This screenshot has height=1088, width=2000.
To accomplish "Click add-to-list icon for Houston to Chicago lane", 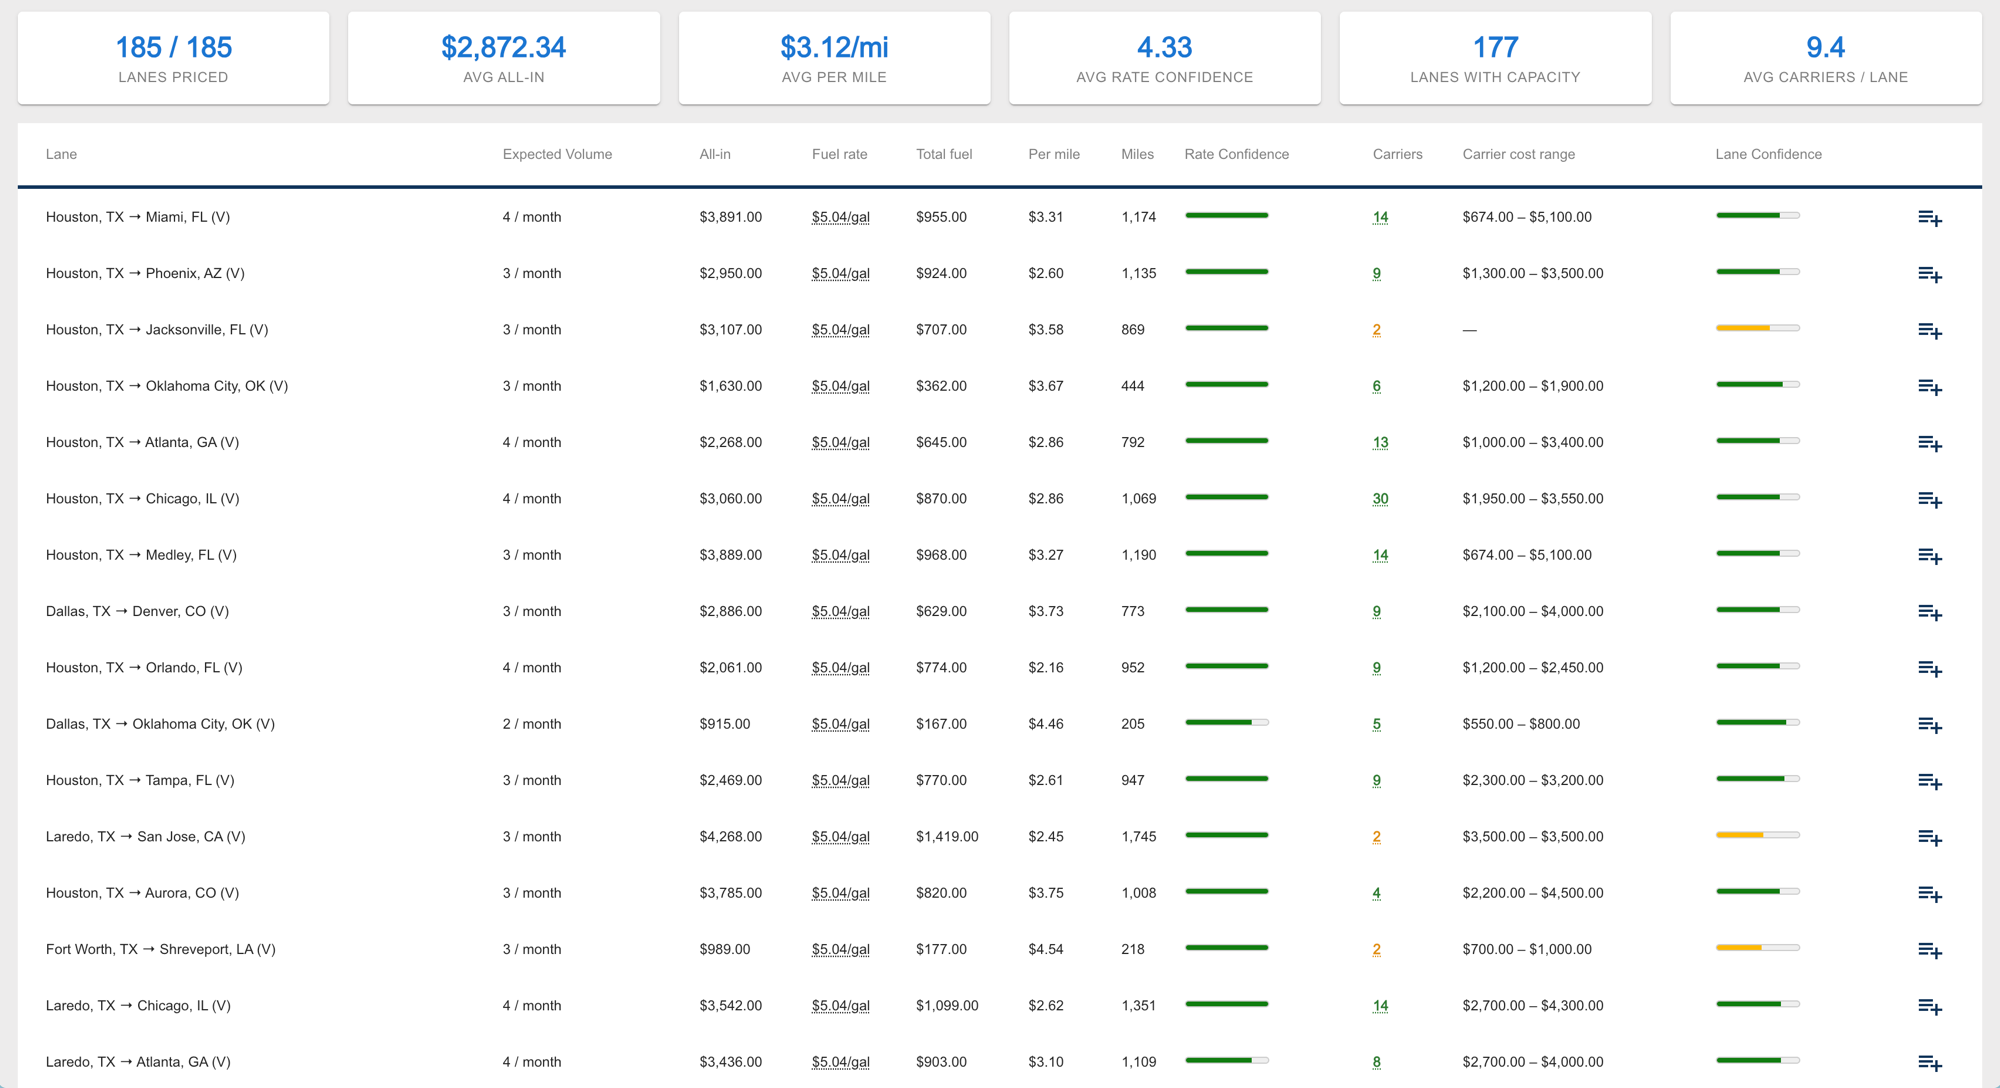I will (x=1930, y=500).
